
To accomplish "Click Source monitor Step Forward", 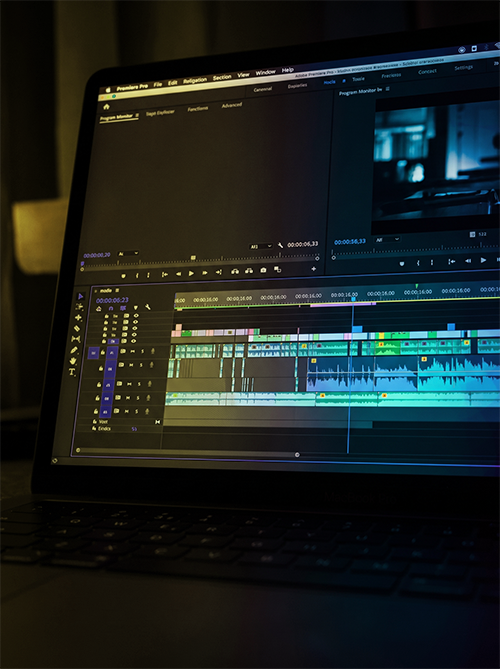I will click(205, 273).
